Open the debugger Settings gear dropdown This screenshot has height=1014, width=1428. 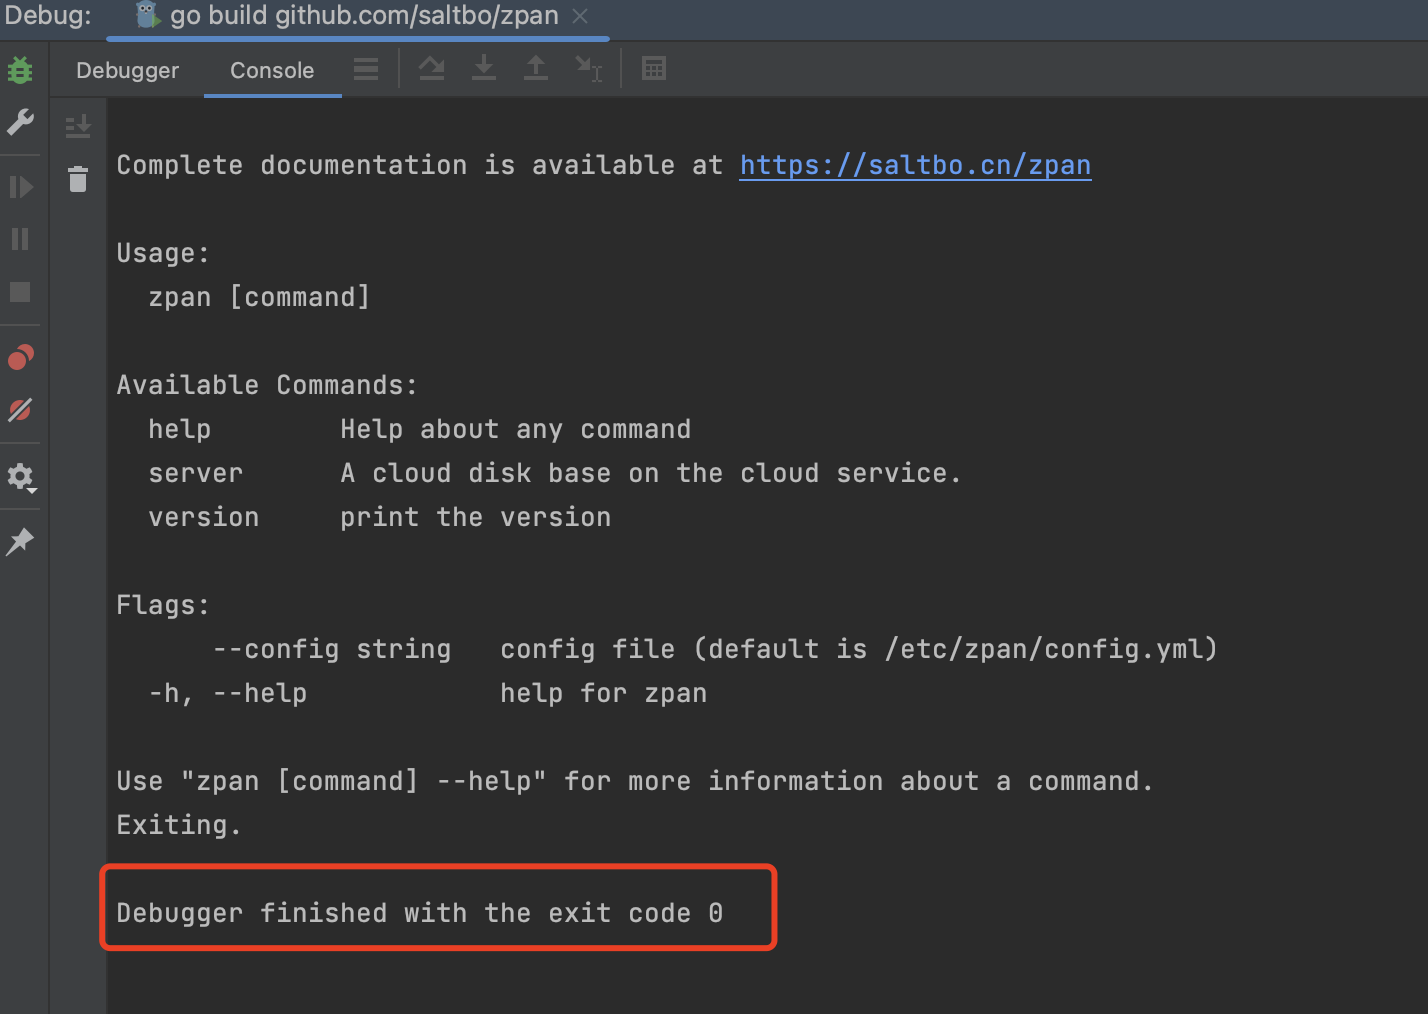tap(20, 477)
